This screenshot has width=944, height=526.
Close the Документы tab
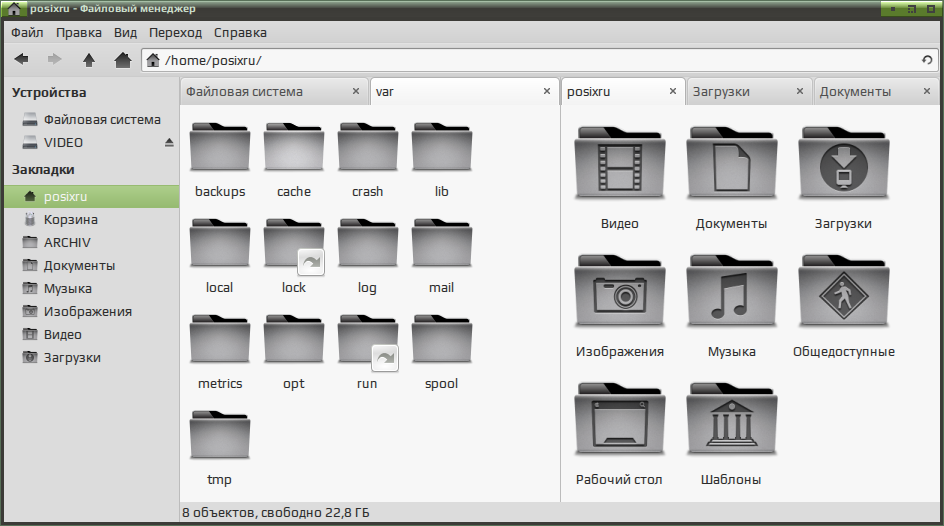(x=927, y=91)
